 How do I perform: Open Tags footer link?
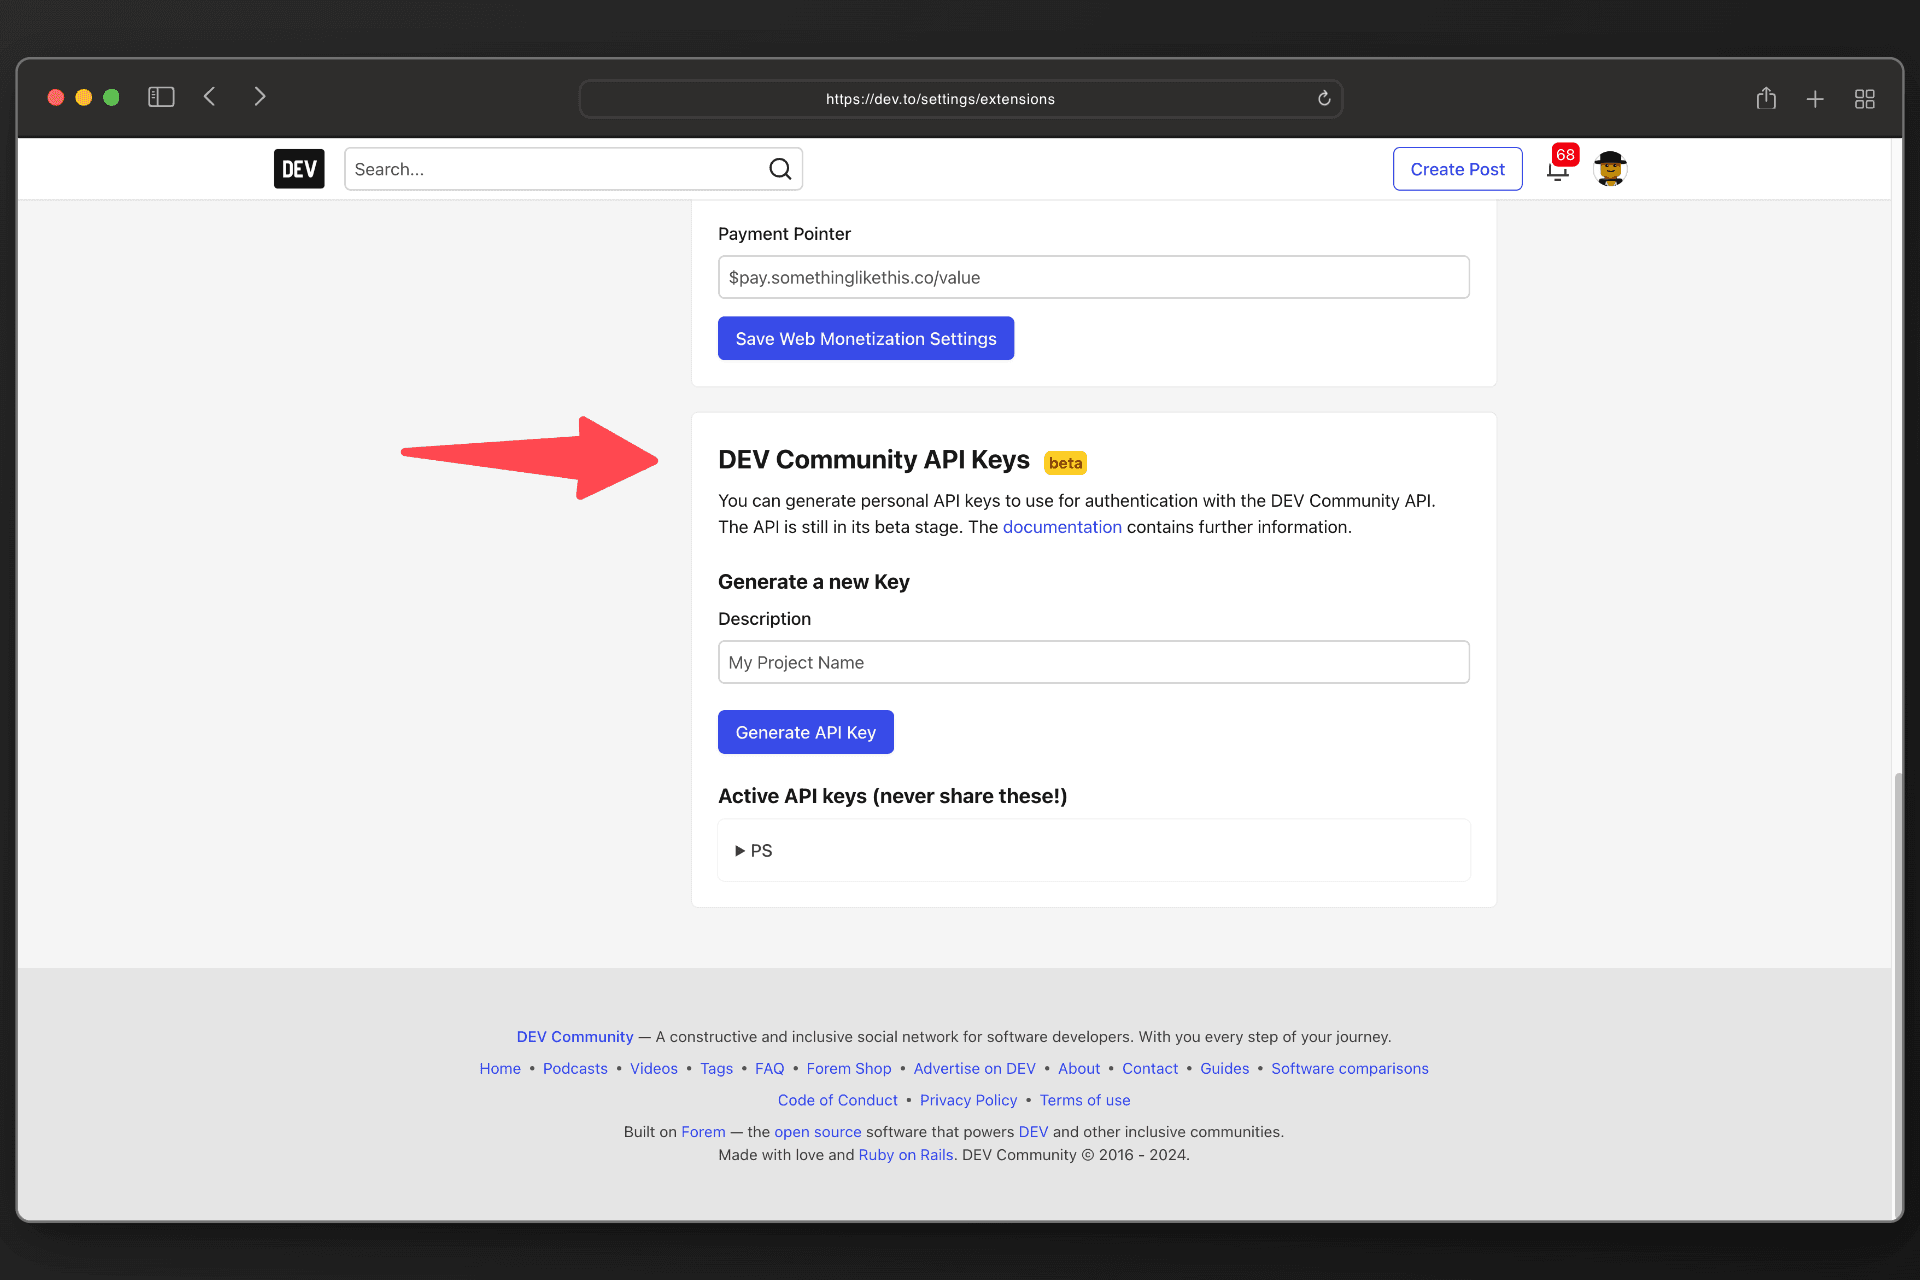click(716, 1068)
